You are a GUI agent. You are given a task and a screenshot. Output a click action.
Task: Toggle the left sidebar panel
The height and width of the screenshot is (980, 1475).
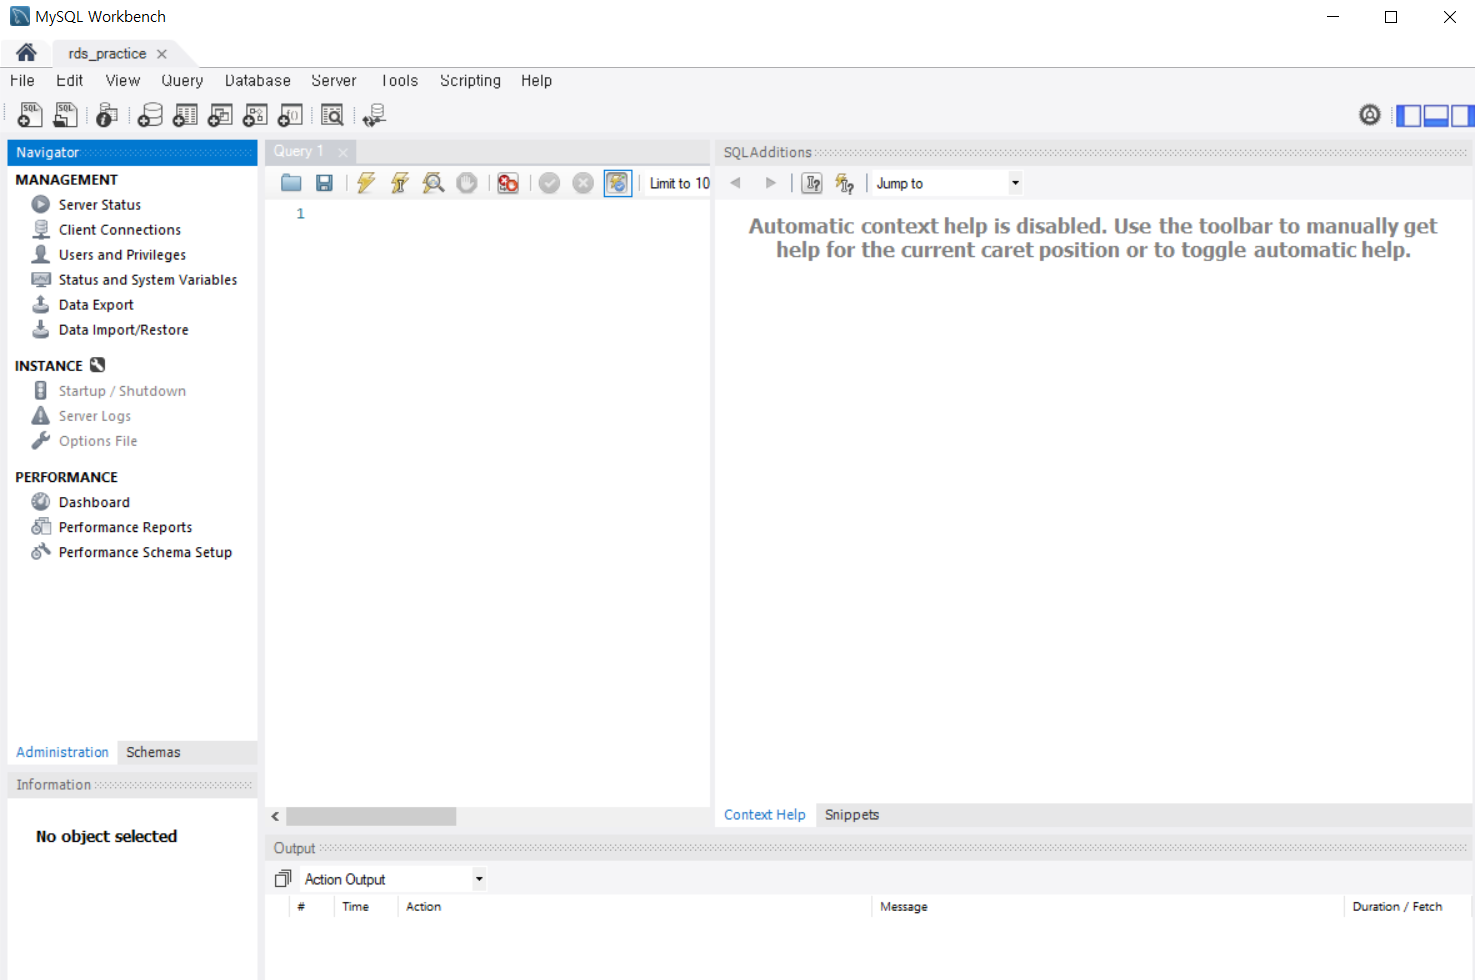[x=1409, y=116]
